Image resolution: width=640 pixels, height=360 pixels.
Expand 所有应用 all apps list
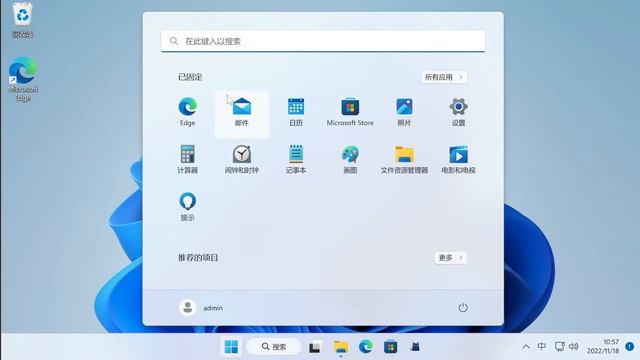point(444,77)
